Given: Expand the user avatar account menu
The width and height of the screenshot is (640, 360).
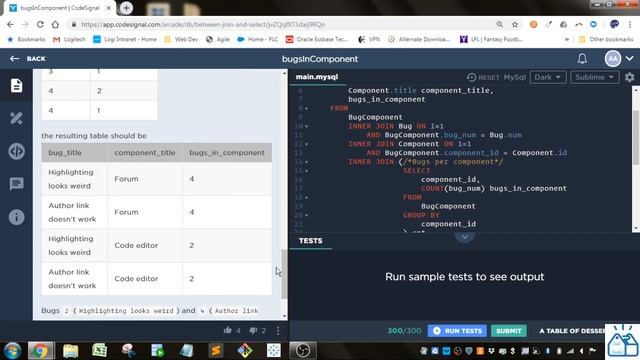Looking at the screenshot, I should [629, 59].
